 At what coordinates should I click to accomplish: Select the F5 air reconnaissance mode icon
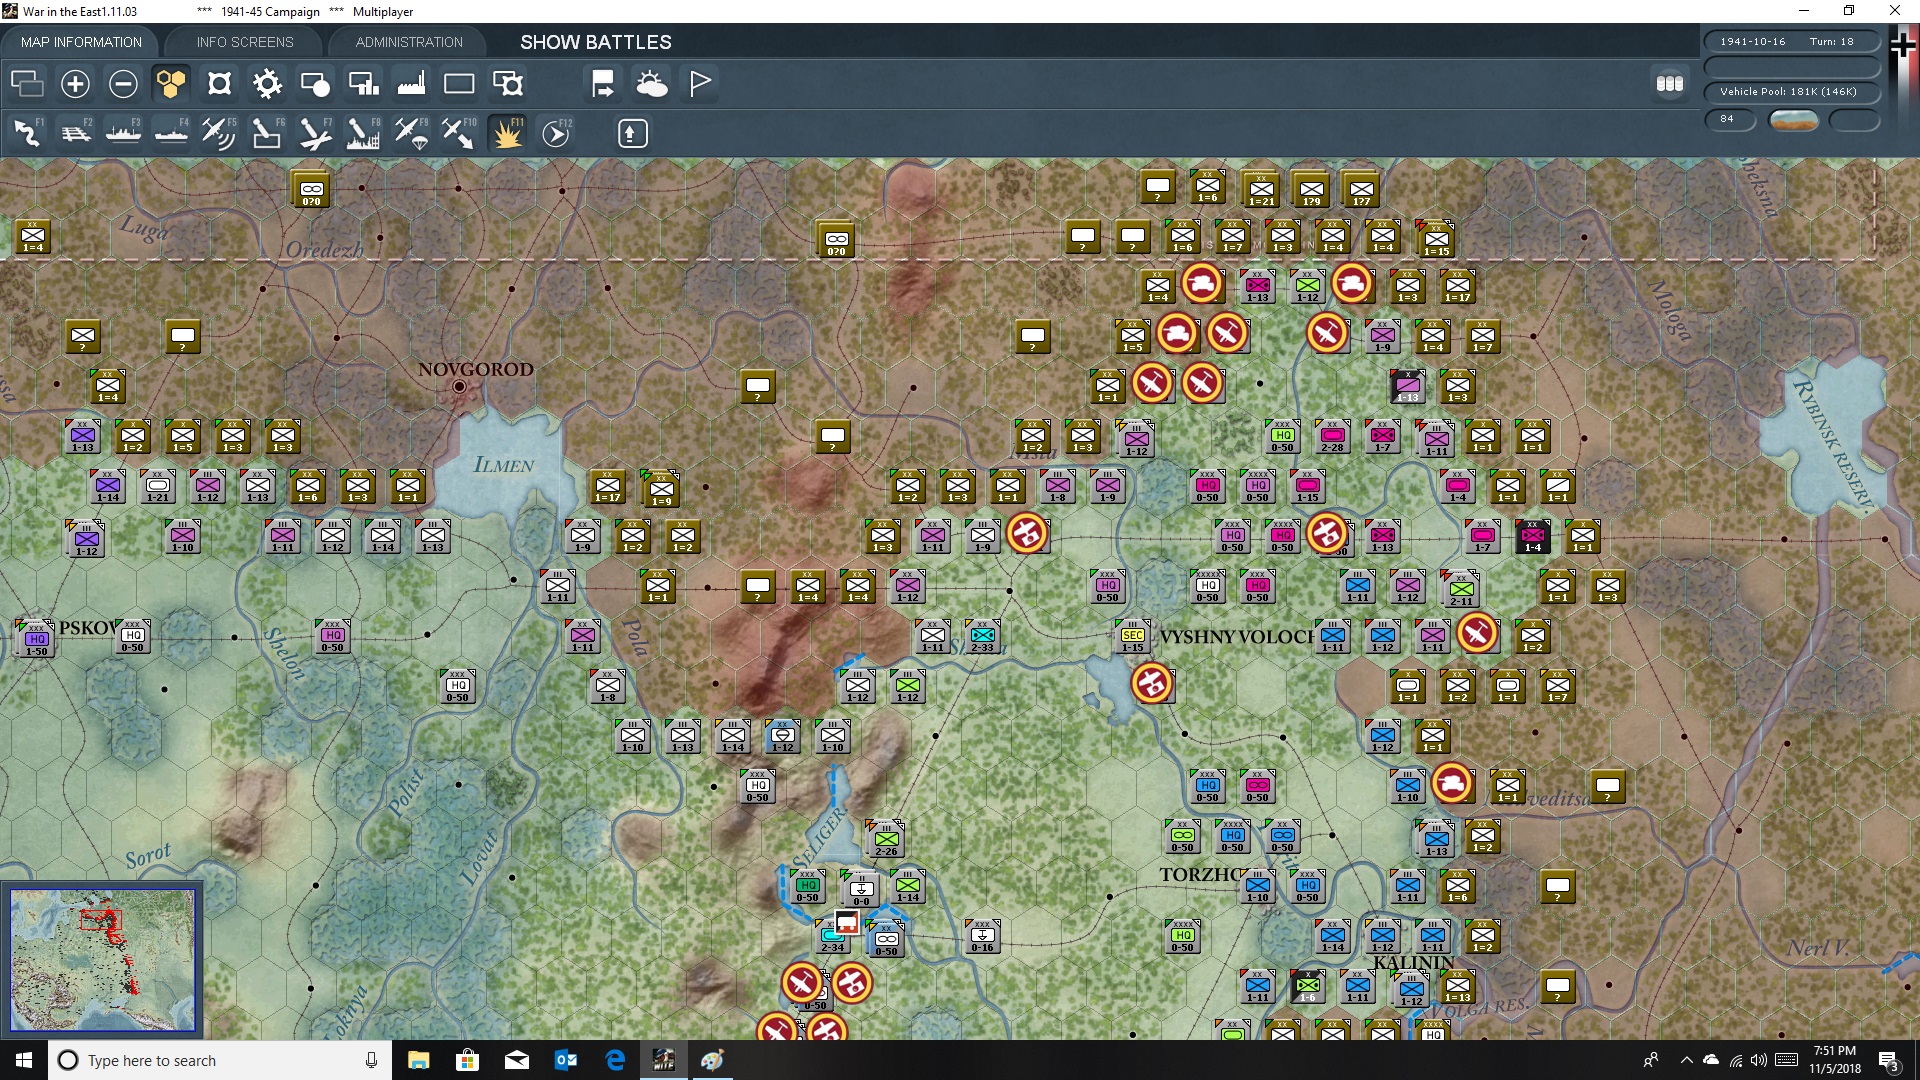point(219,133)
